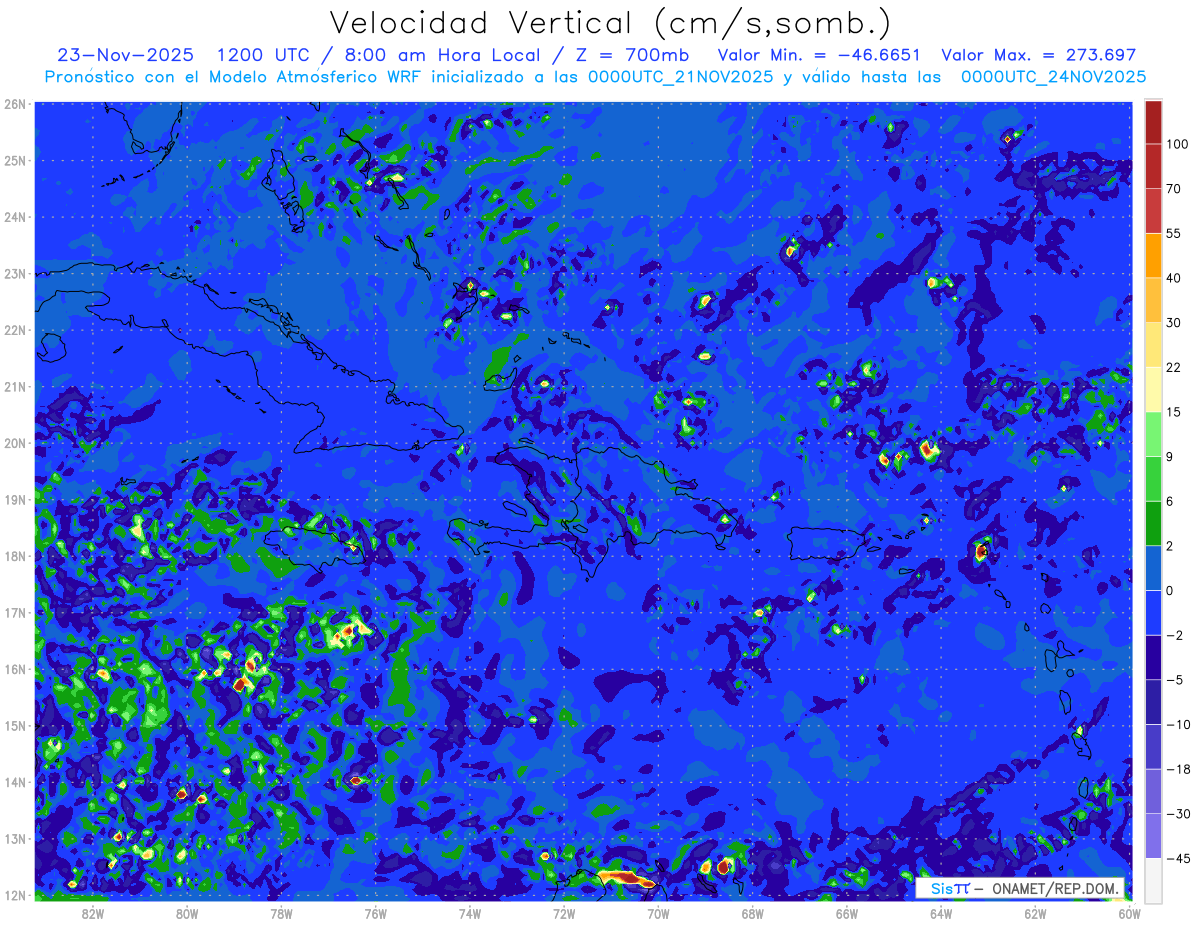Click the colorbar value label '-18'
The image size is (1200, 927).
pyautogui.click(x=1177, y=768)
